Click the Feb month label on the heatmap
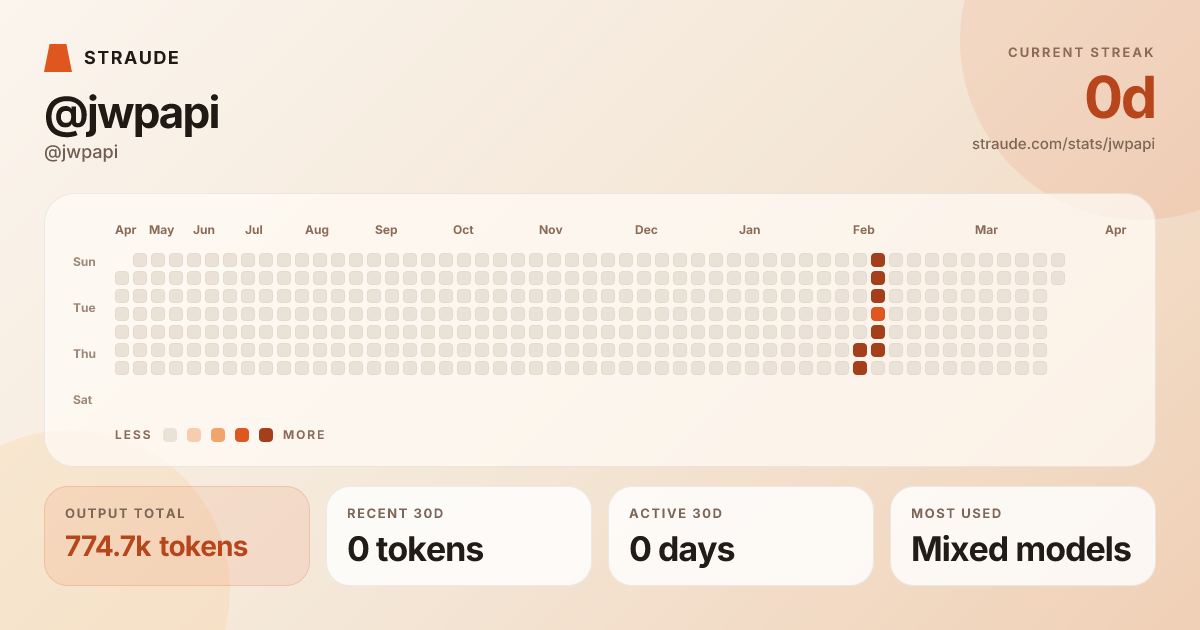This screenshot has height=630, width=1200. pyautogui.click(x=864, y=230)
